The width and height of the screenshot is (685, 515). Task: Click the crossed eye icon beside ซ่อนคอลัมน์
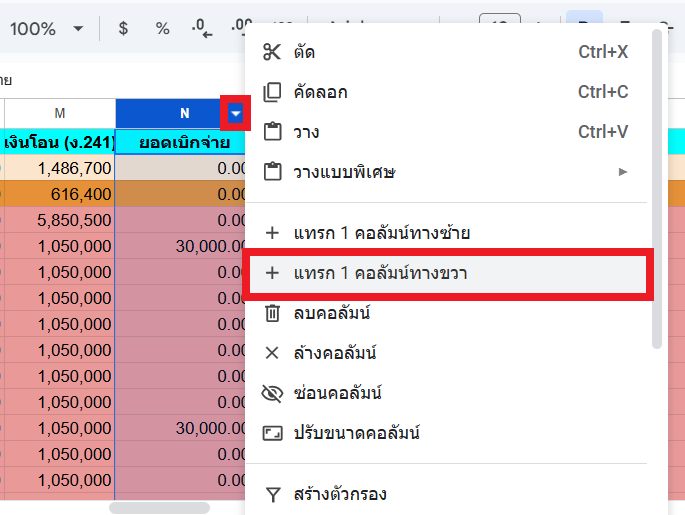point(272,393)
